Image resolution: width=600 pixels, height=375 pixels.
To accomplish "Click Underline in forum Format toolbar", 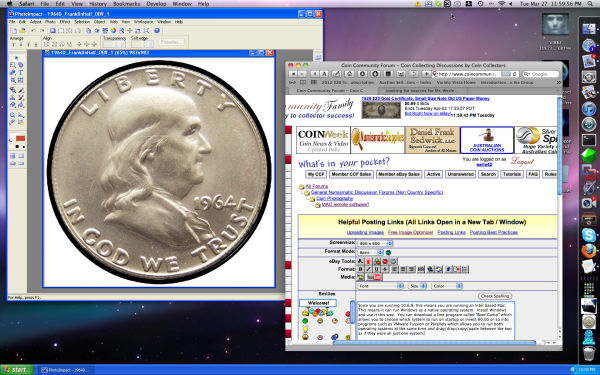I will (x=377, y=269).
